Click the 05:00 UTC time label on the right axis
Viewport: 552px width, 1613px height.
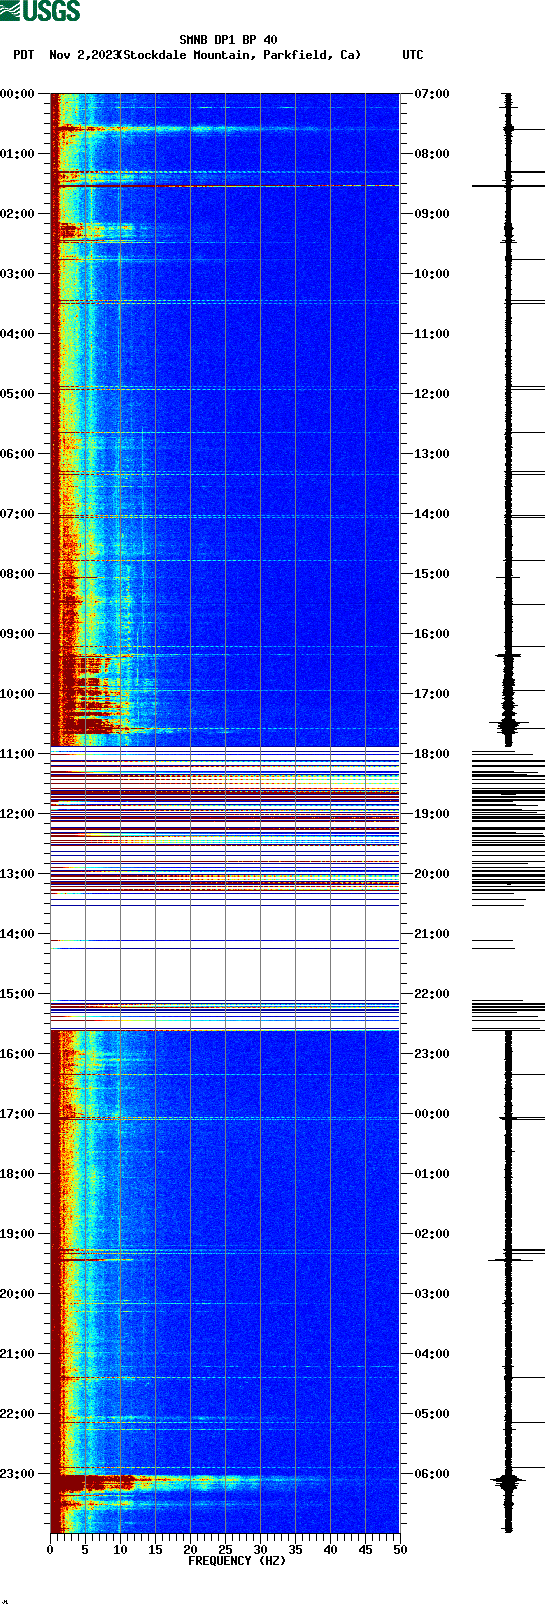[x=431, y=1414]
